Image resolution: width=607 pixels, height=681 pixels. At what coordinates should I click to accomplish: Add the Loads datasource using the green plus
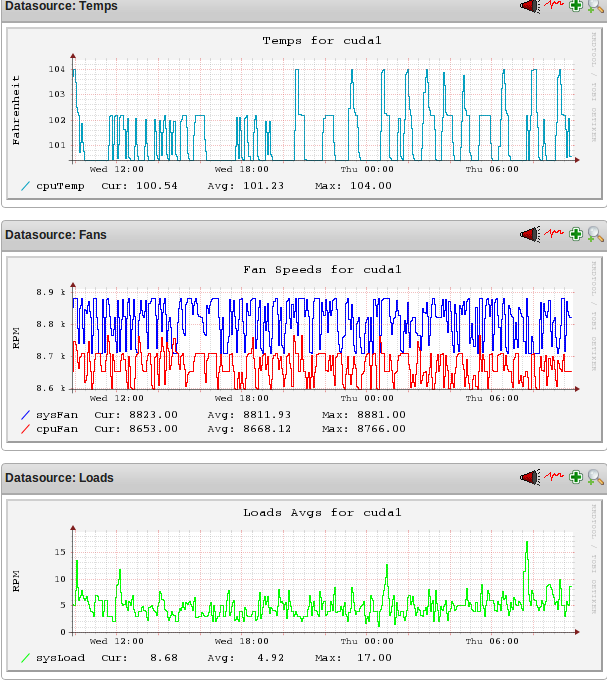(576, 477)
